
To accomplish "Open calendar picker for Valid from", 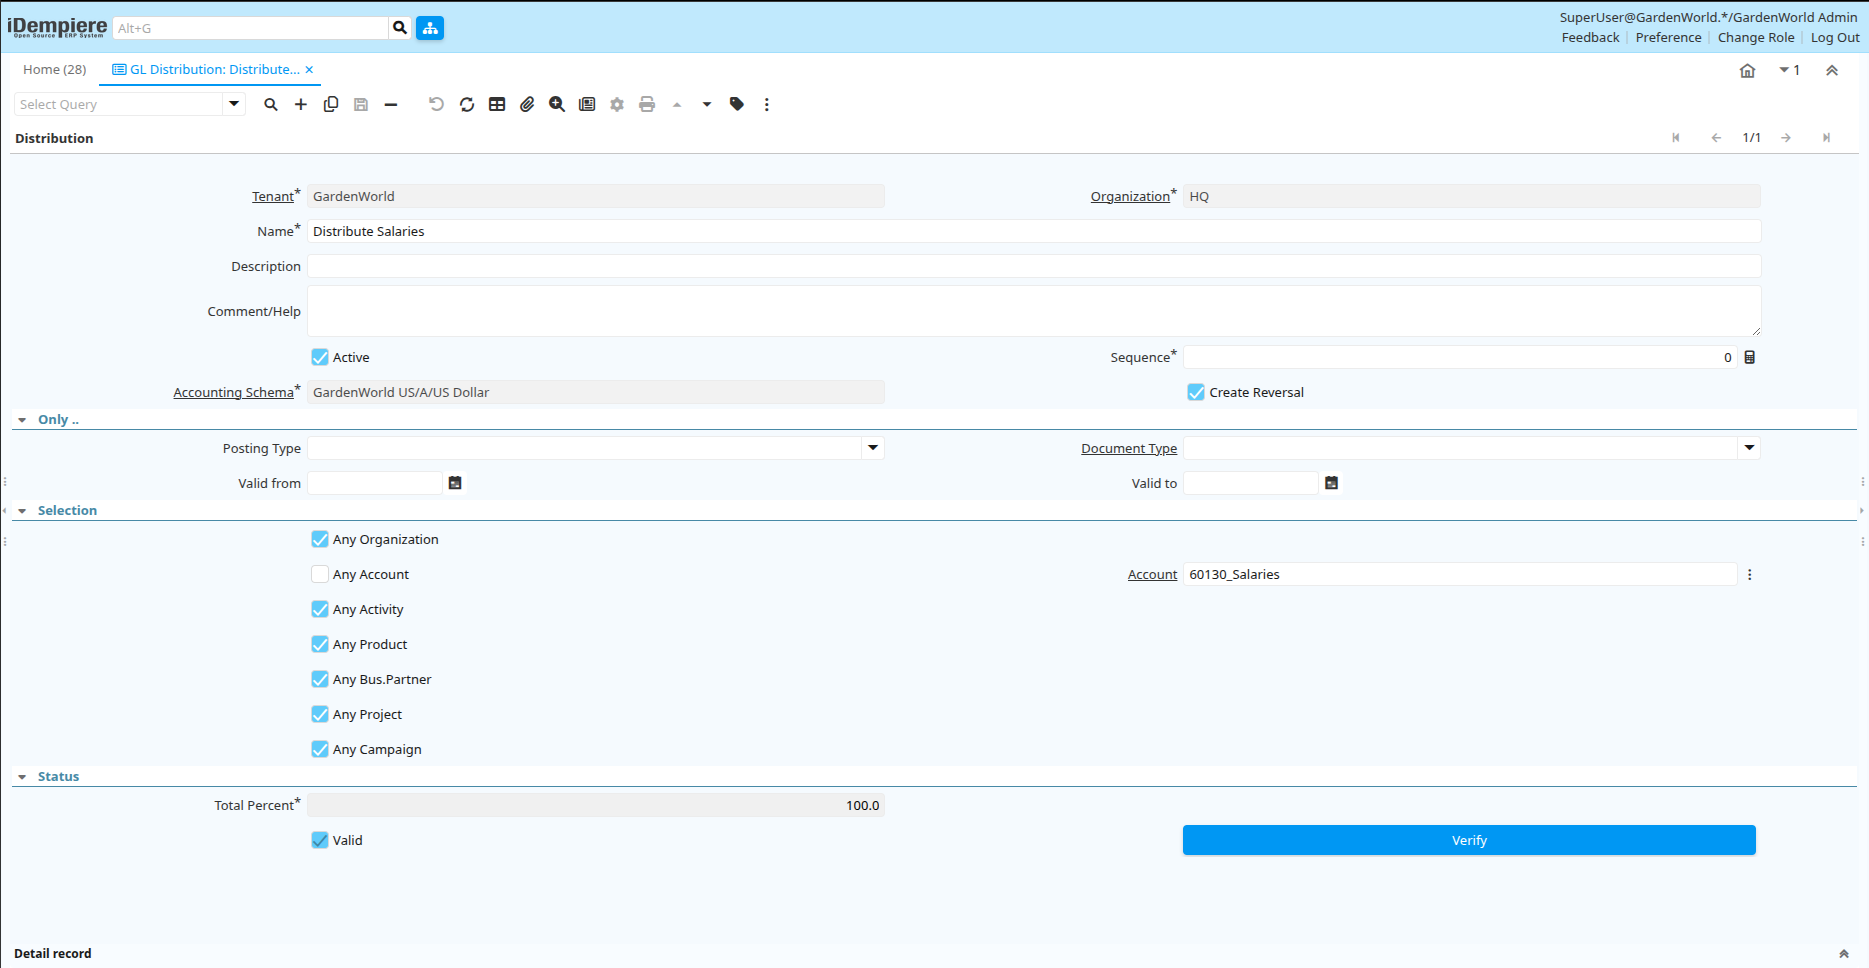I will (x=455, y=483).
